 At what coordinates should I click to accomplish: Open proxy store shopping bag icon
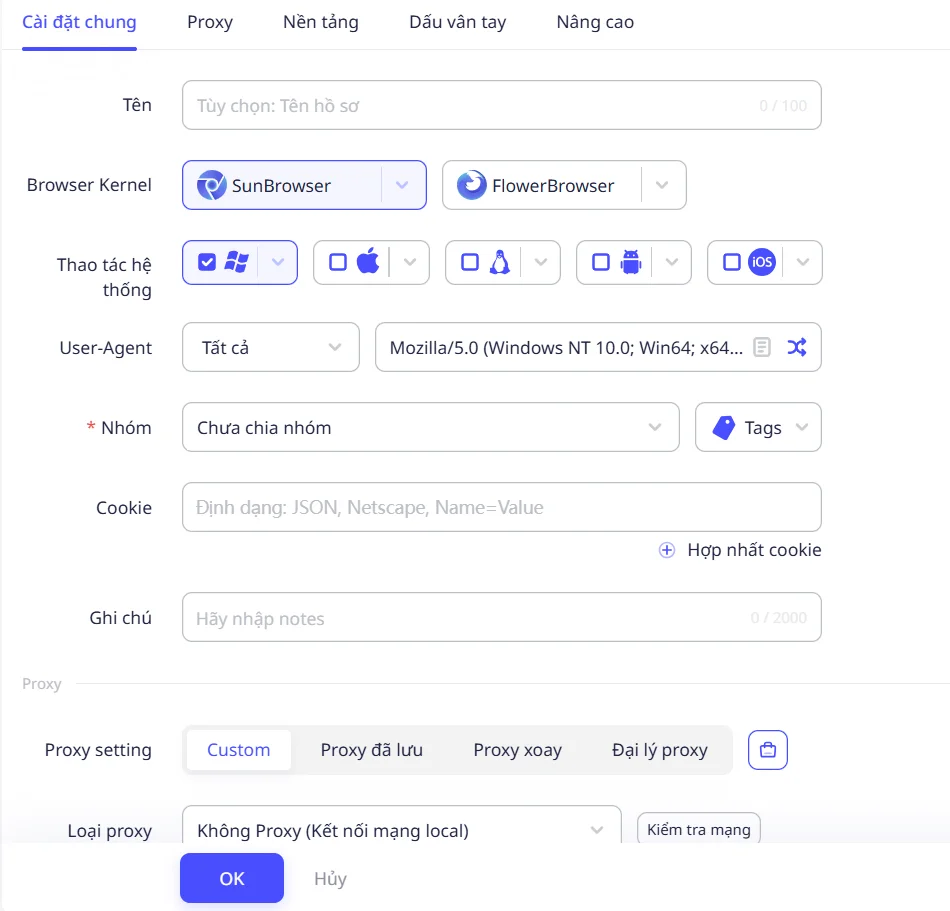coord(768,750)
